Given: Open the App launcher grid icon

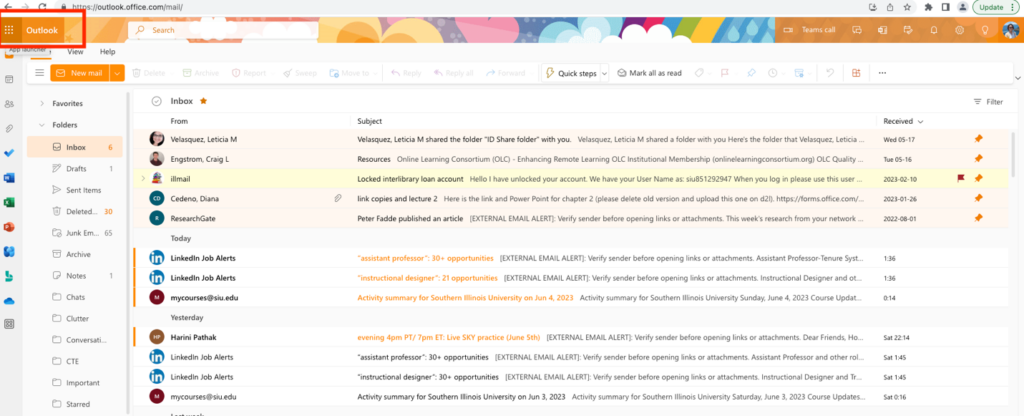Looking at the screenshot, I should 10,30.
